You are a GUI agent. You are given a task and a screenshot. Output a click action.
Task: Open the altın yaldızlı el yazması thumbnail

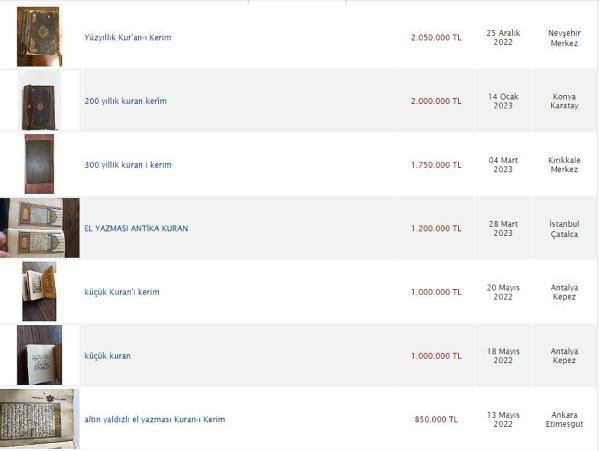point(40,418)
